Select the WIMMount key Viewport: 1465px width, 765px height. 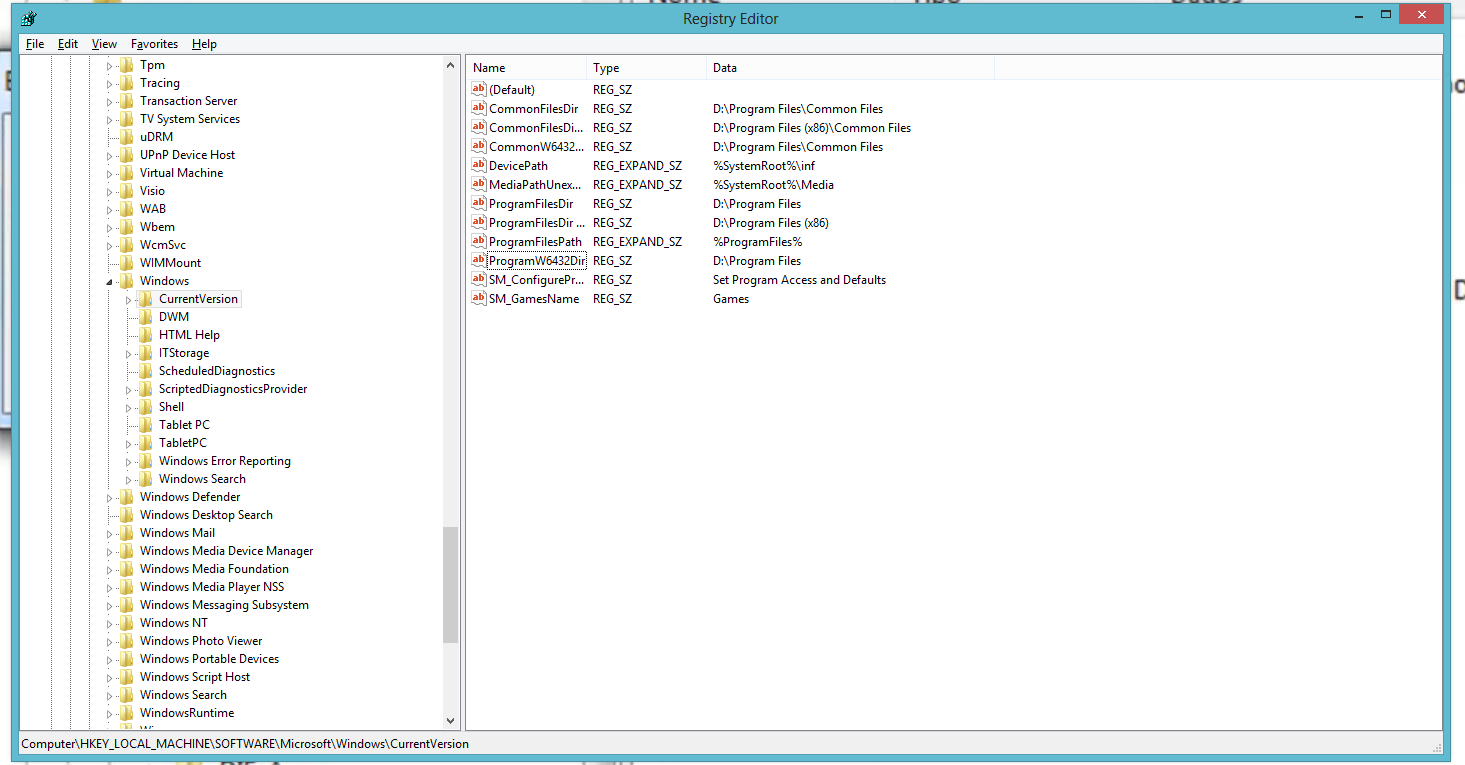pos(170,263)
